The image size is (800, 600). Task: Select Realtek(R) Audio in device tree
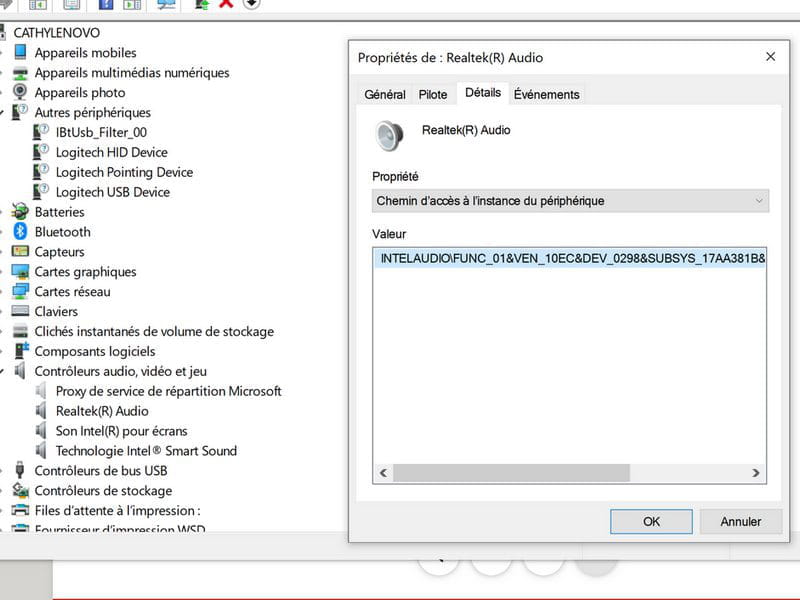[102, 411]
